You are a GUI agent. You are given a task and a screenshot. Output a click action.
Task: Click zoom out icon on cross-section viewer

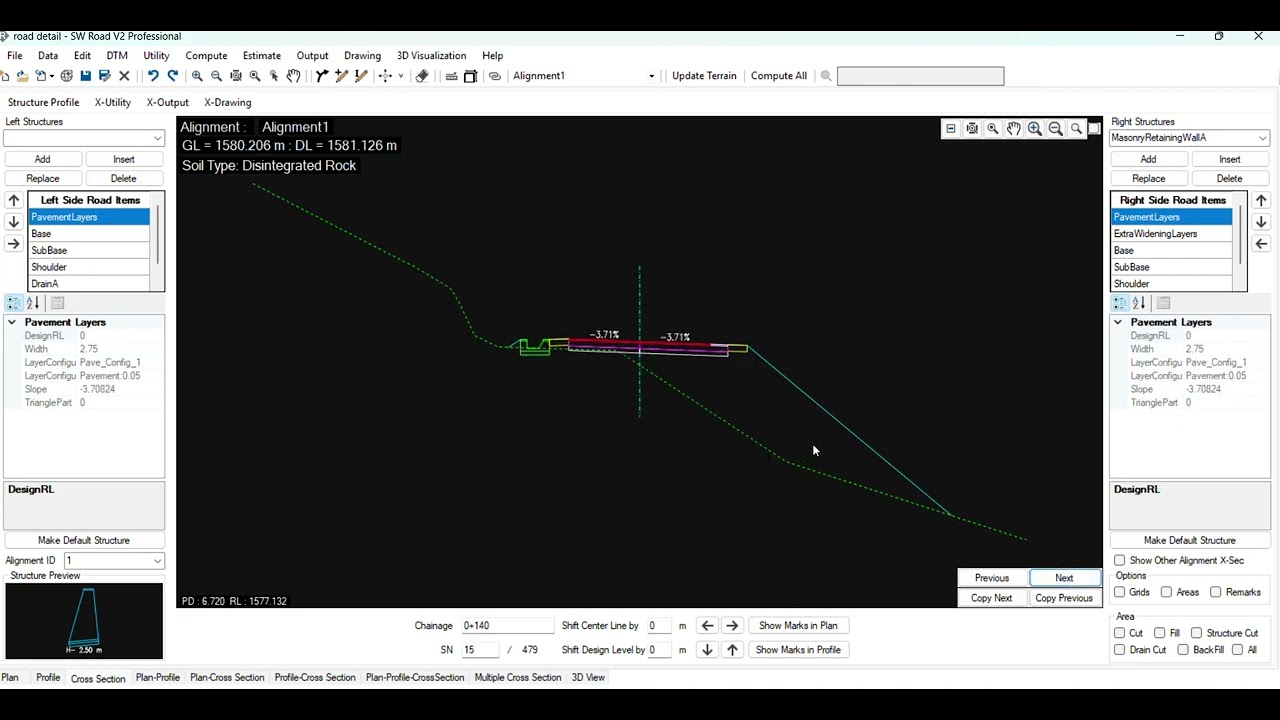(x=1055, y=129)
